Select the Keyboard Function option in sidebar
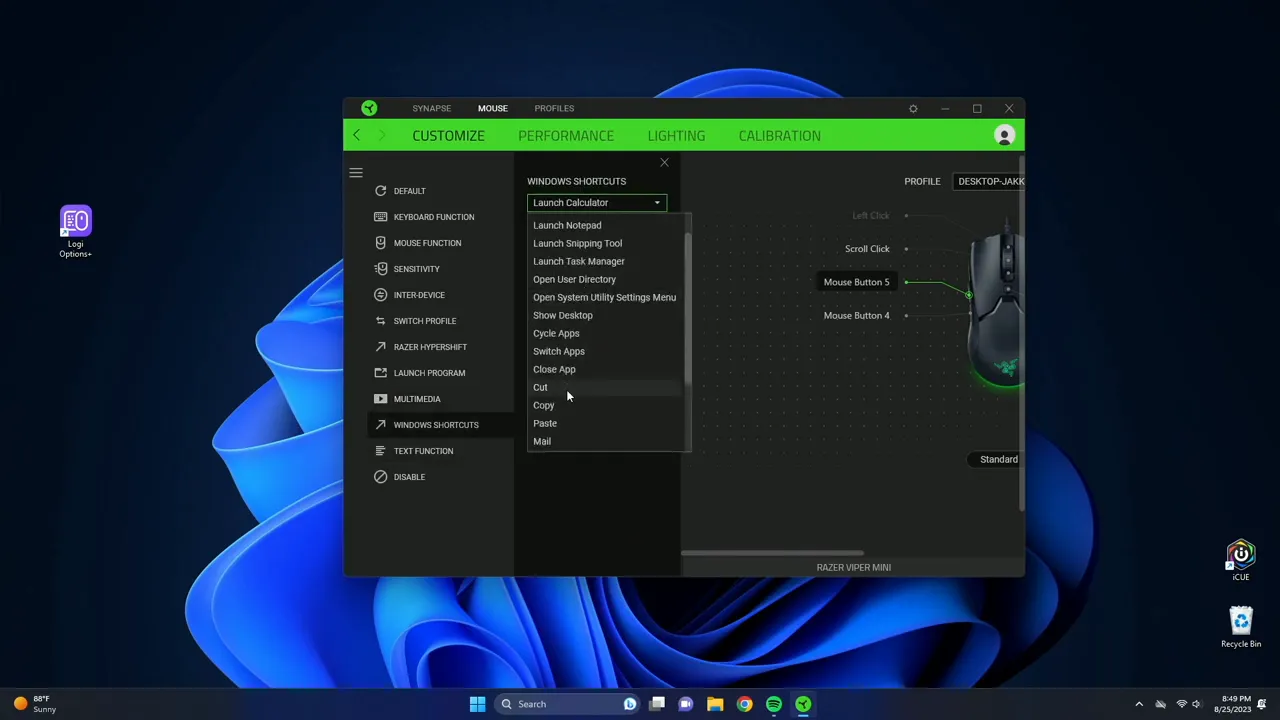Viewport: 1280px width, 720px height. point(433,216)
